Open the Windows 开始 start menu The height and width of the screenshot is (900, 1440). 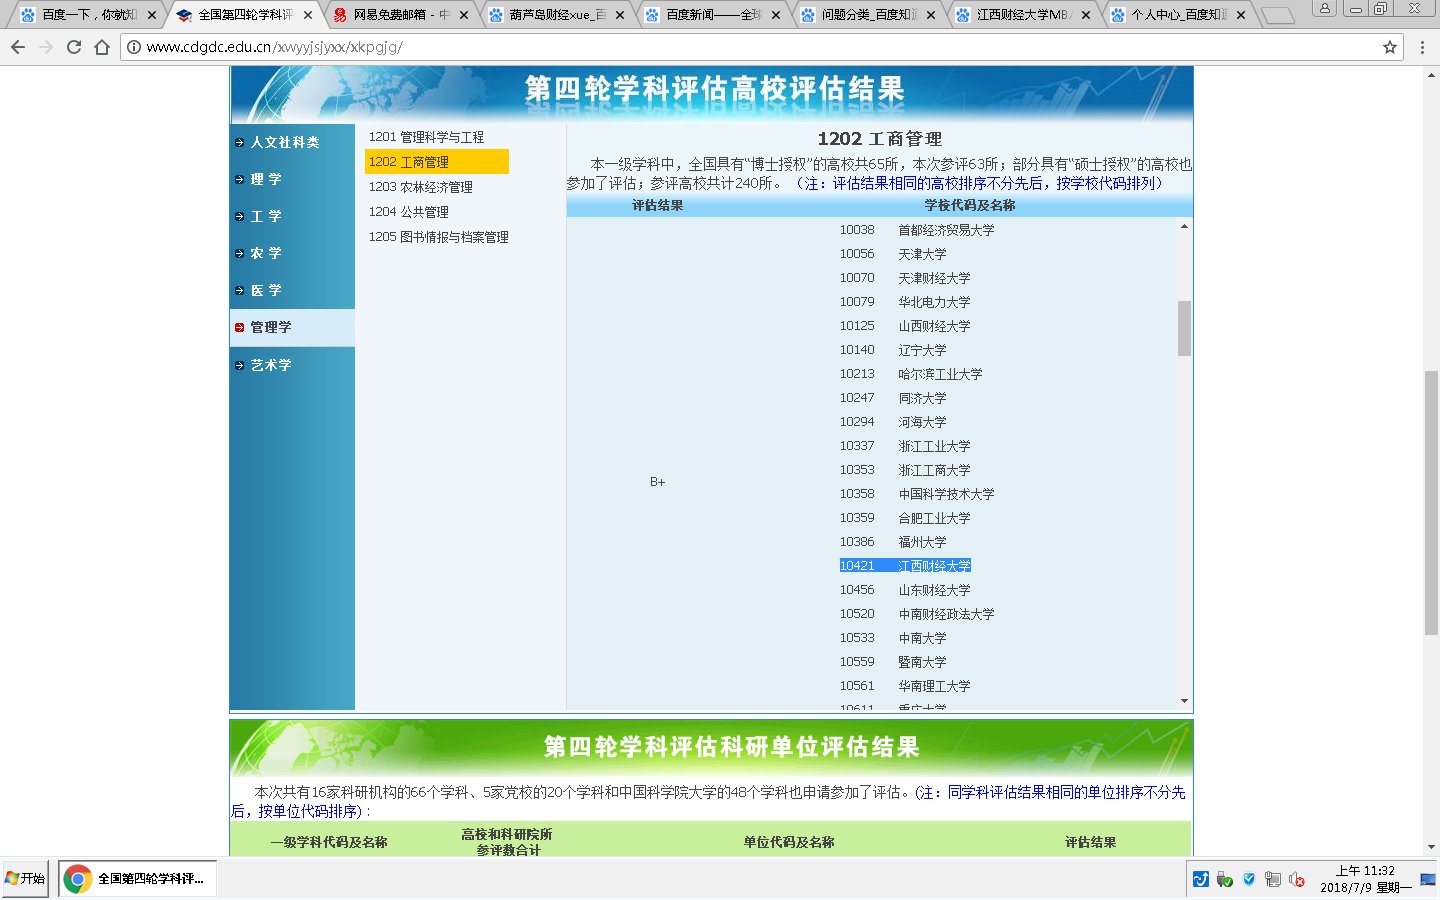pyautogui.click(x=21, y=878)
